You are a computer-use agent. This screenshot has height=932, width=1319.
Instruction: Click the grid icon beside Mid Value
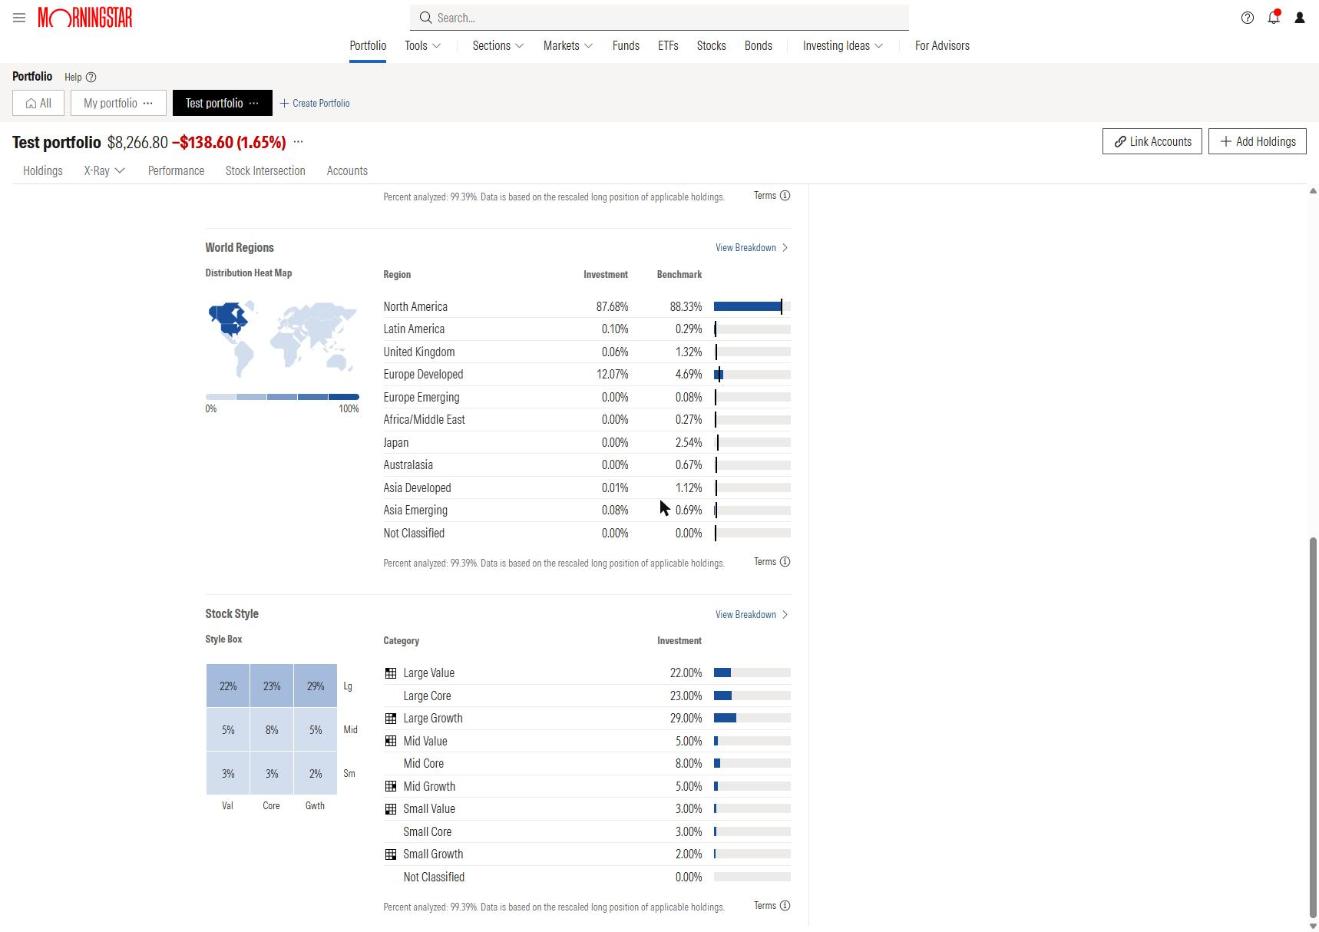pos(390,741)
